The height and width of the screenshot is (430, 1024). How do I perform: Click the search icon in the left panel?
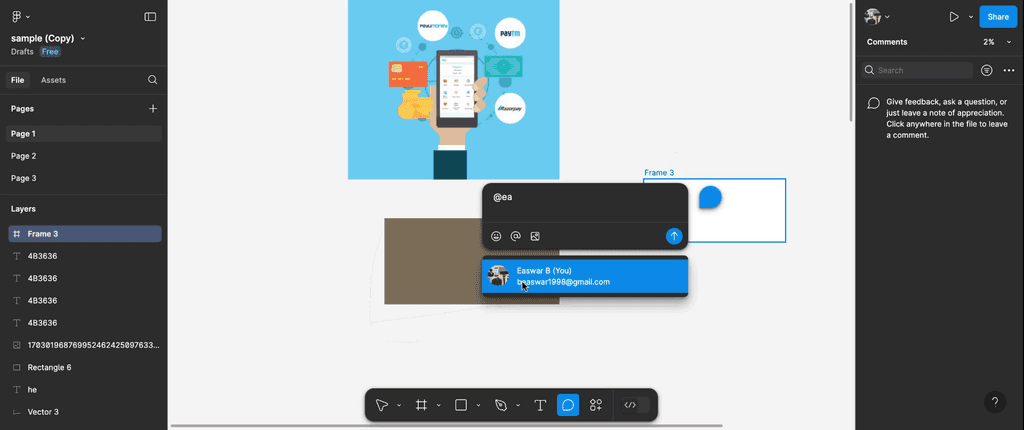pyautogui.click(x=152, y=80)
